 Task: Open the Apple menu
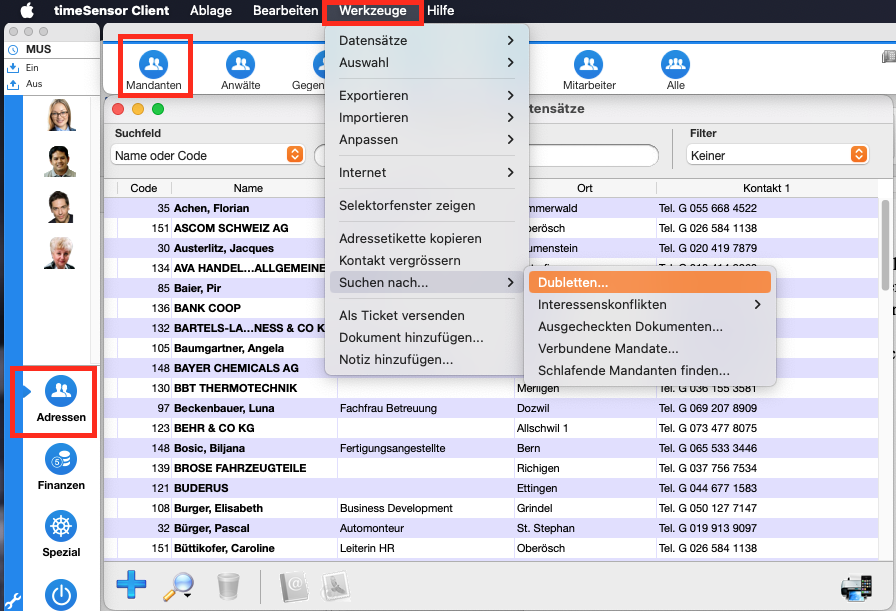point(27,10)
